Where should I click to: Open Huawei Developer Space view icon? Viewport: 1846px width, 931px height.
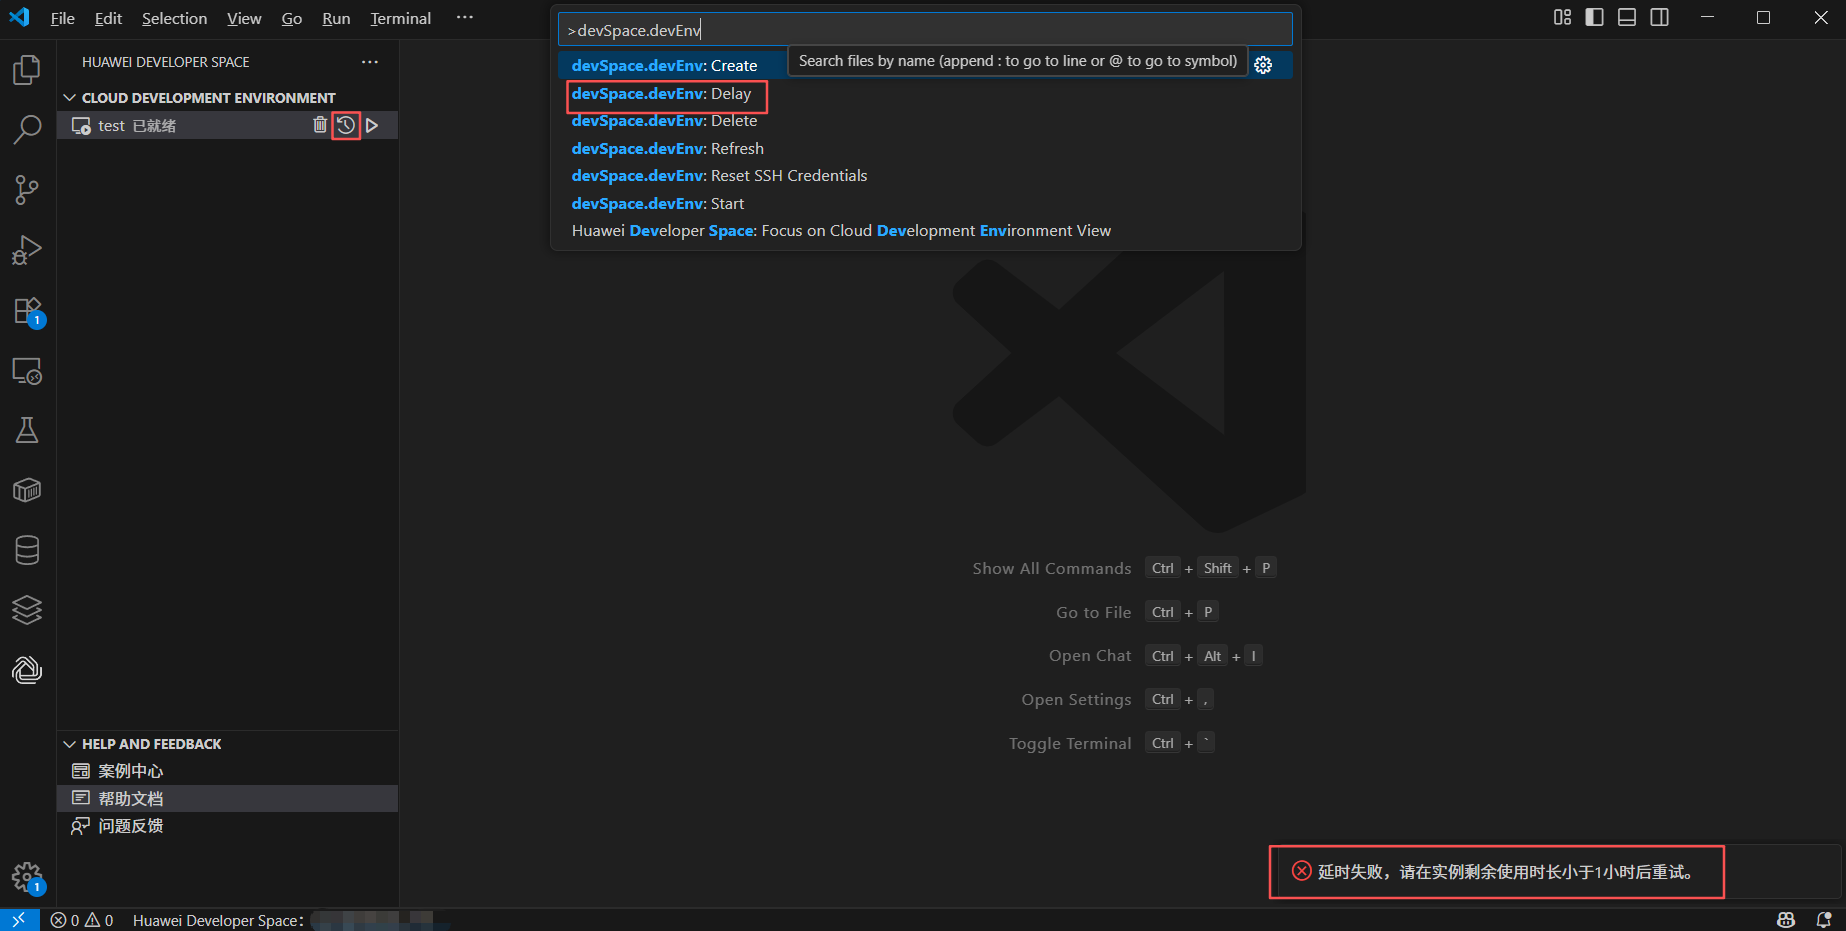27,670
